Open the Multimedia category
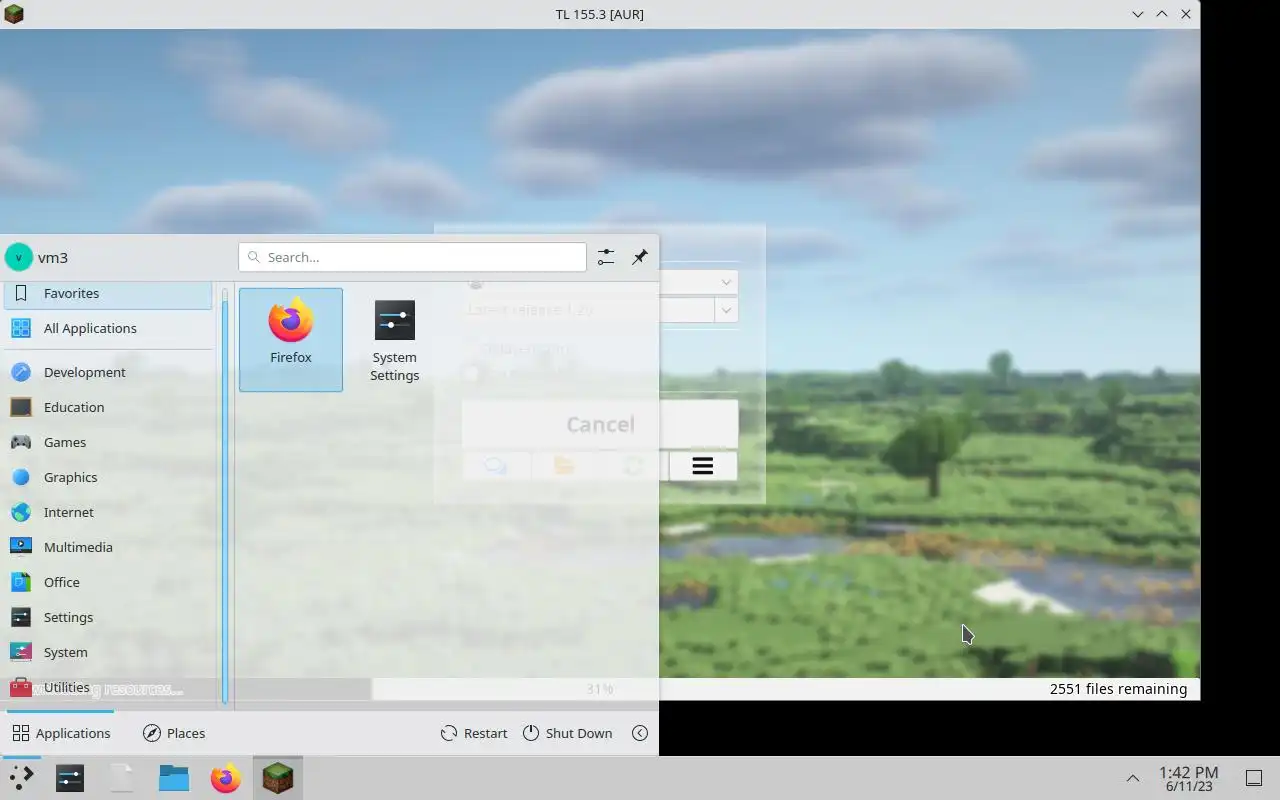 click(108, 547)
